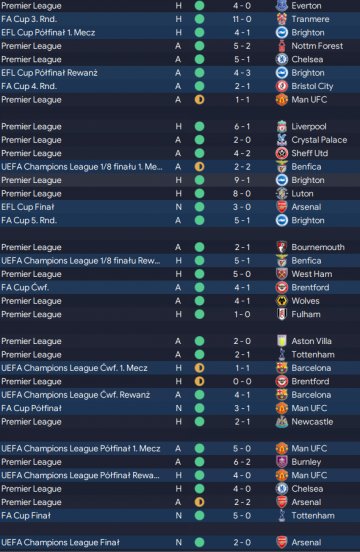Click the 11 - 0 score against Tranmere

(x=242, y=19)
